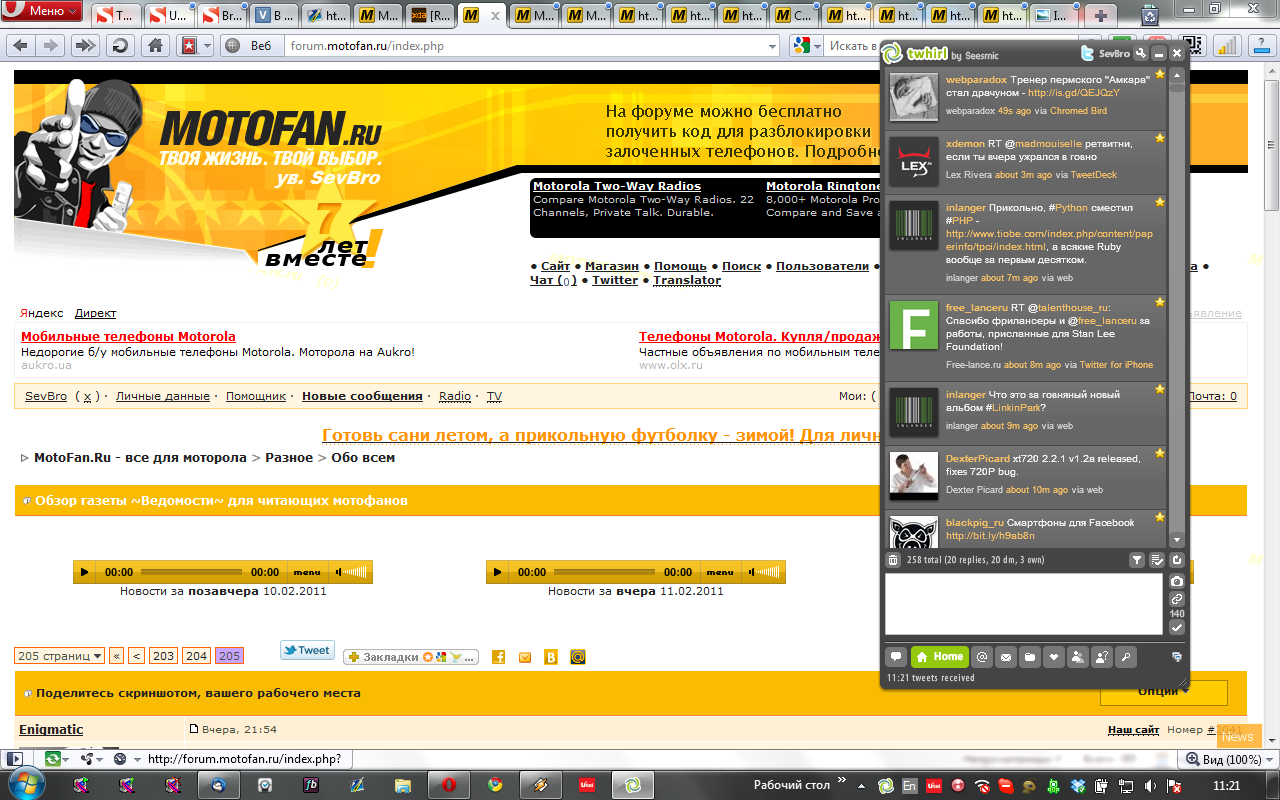
Task: Clear tweets with twhirl trash icon
Action: [894, 560]
